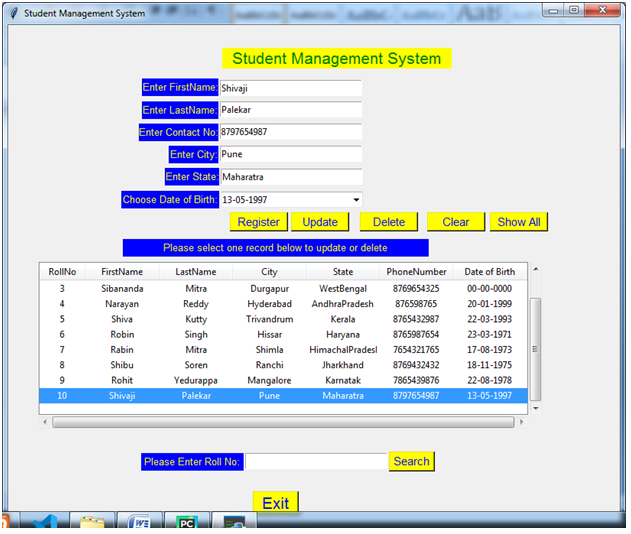Click the FirstName column header
Screen dimensions: 631x534
122,272
